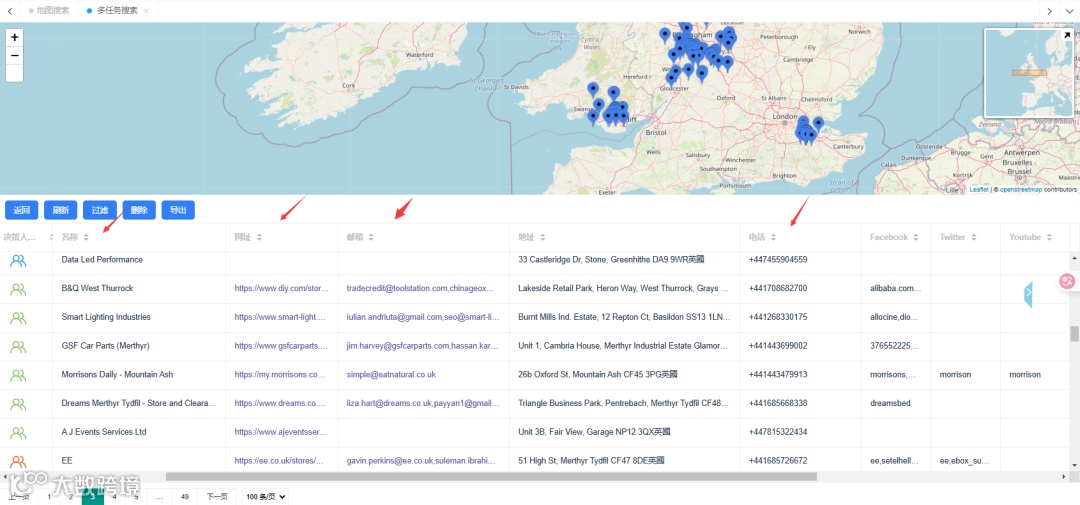
Task: Sort table by 电话 column
Action: pyautogui.click(x=773, y=237)
